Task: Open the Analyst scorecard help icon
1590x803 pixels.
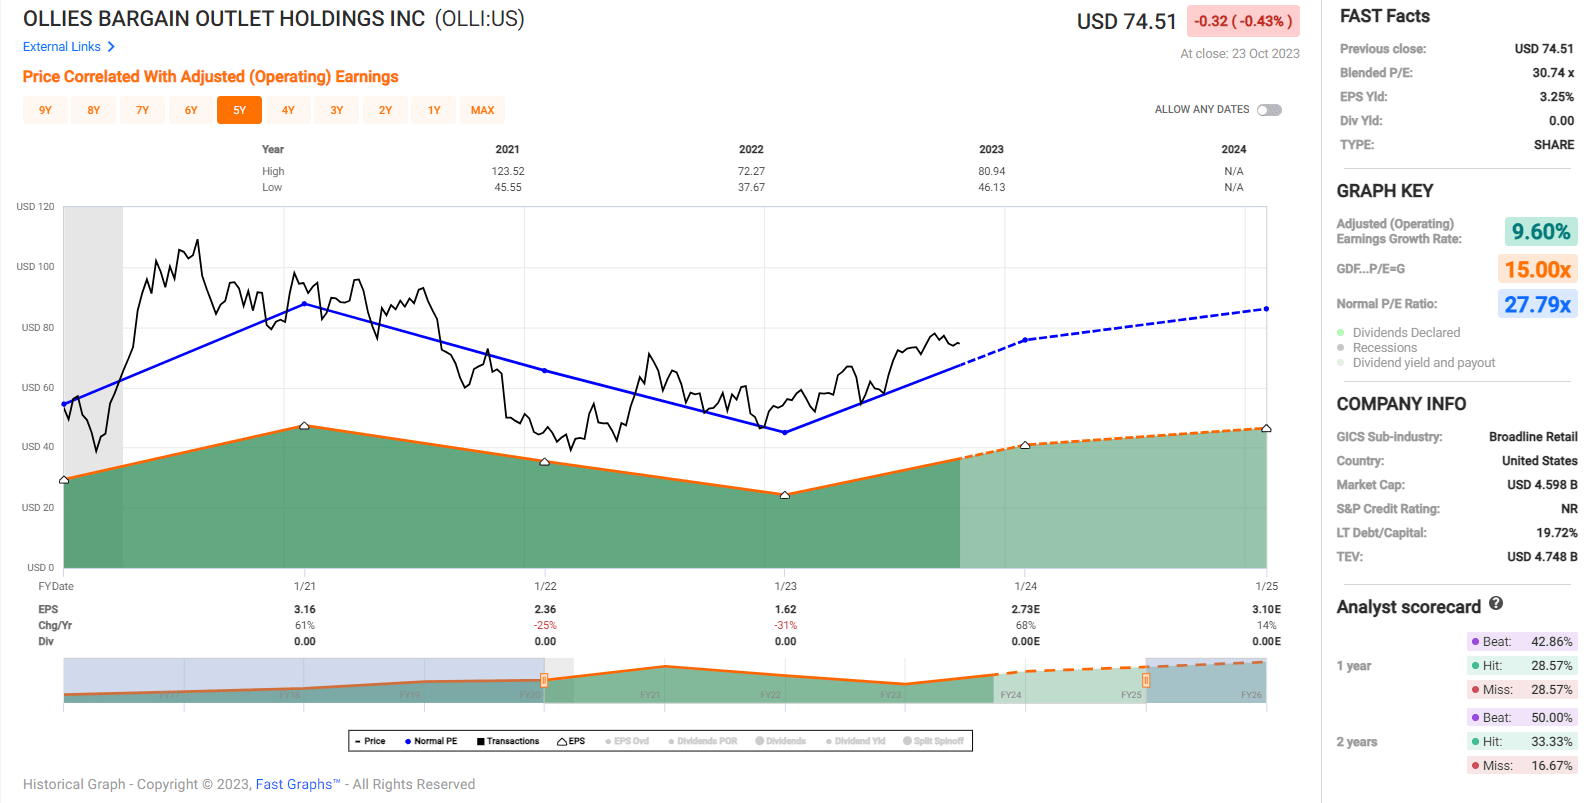Action: [1496, 603]
